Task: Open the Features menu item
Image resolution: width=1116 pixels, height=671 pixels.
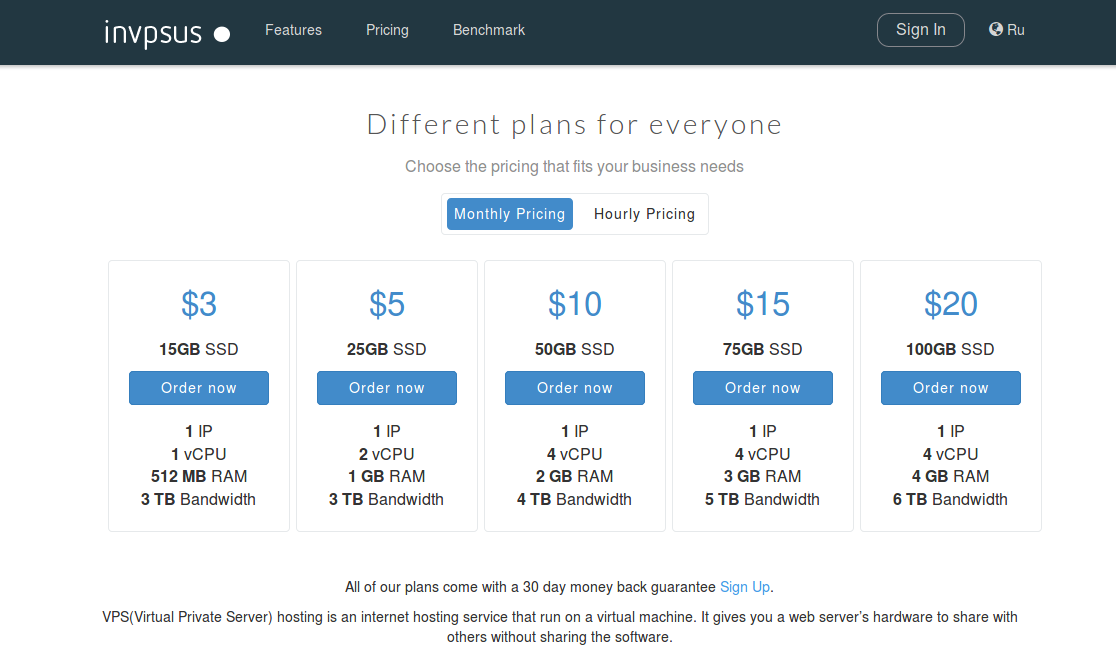Action: pyautogui.click(x=293, y=30)
